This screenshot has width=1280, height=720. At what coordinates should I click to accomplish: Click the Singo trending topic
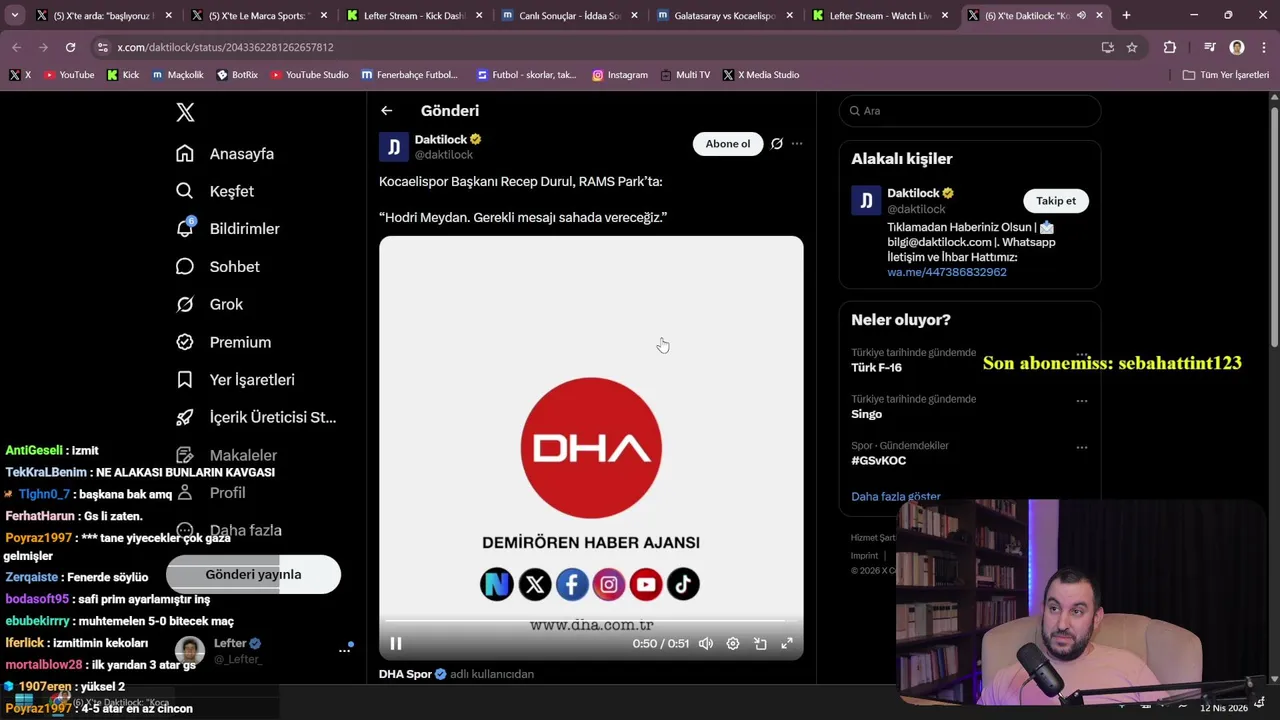tap(866, 414)
